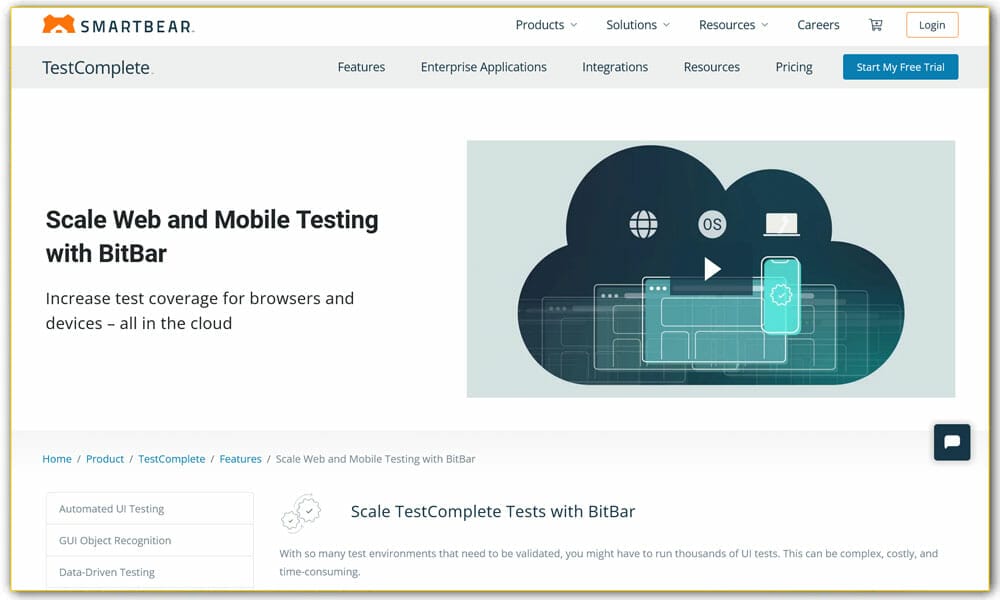Play the video in the cloud illustration
Viewport: 1000px width, 600px height.
point(712,268)
